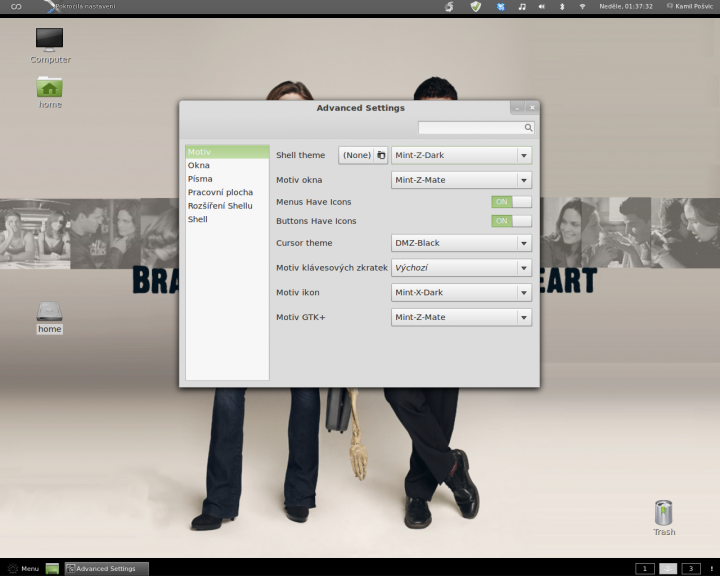Screen dimensions: 720x576
Task: Expand the Motiv klávesových zkratek dropdown
Action: point(461,268)
